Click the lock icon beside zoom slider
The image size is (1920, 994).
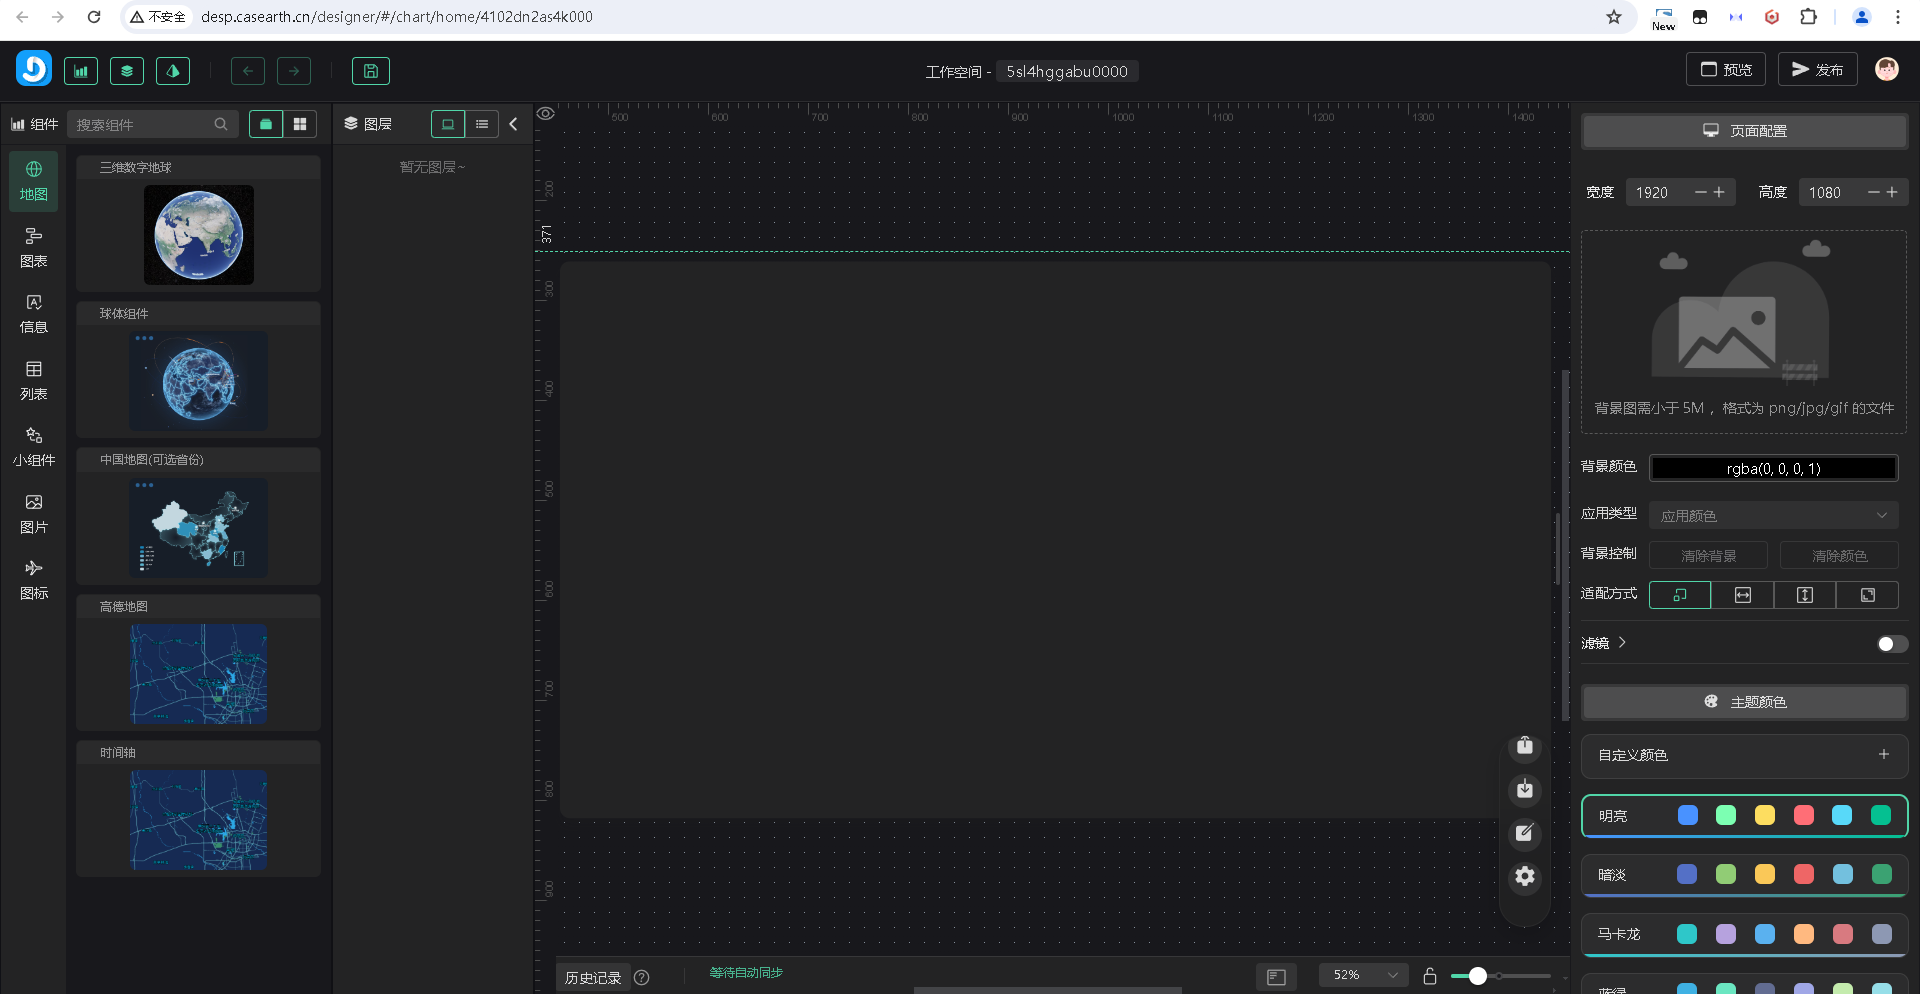(1430, 976)
